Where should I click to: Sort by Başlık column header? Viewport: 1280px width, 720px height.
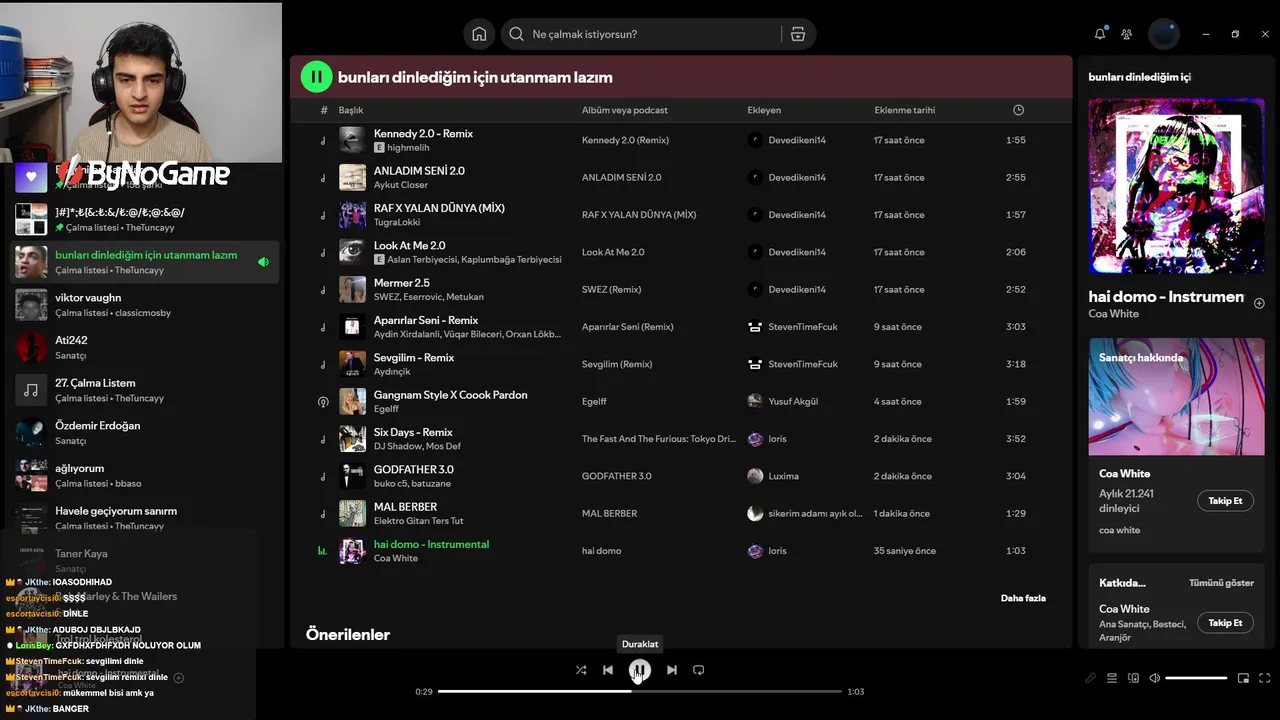coord(351,110)
